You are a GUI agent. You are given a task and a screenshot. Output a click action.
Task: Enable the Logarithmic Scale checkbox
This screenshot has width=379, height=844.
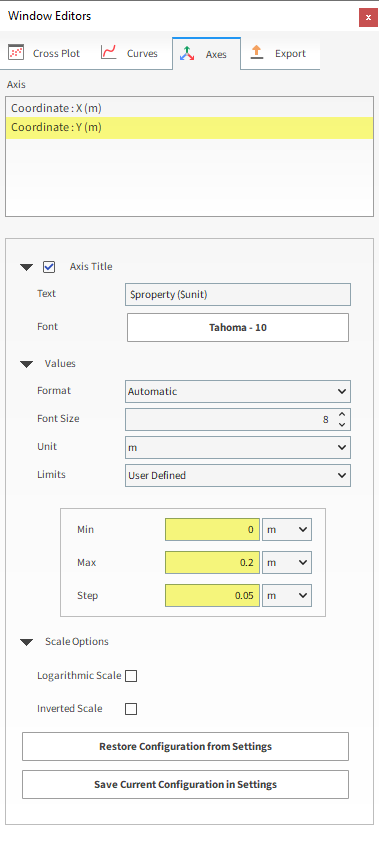[131, 676]
